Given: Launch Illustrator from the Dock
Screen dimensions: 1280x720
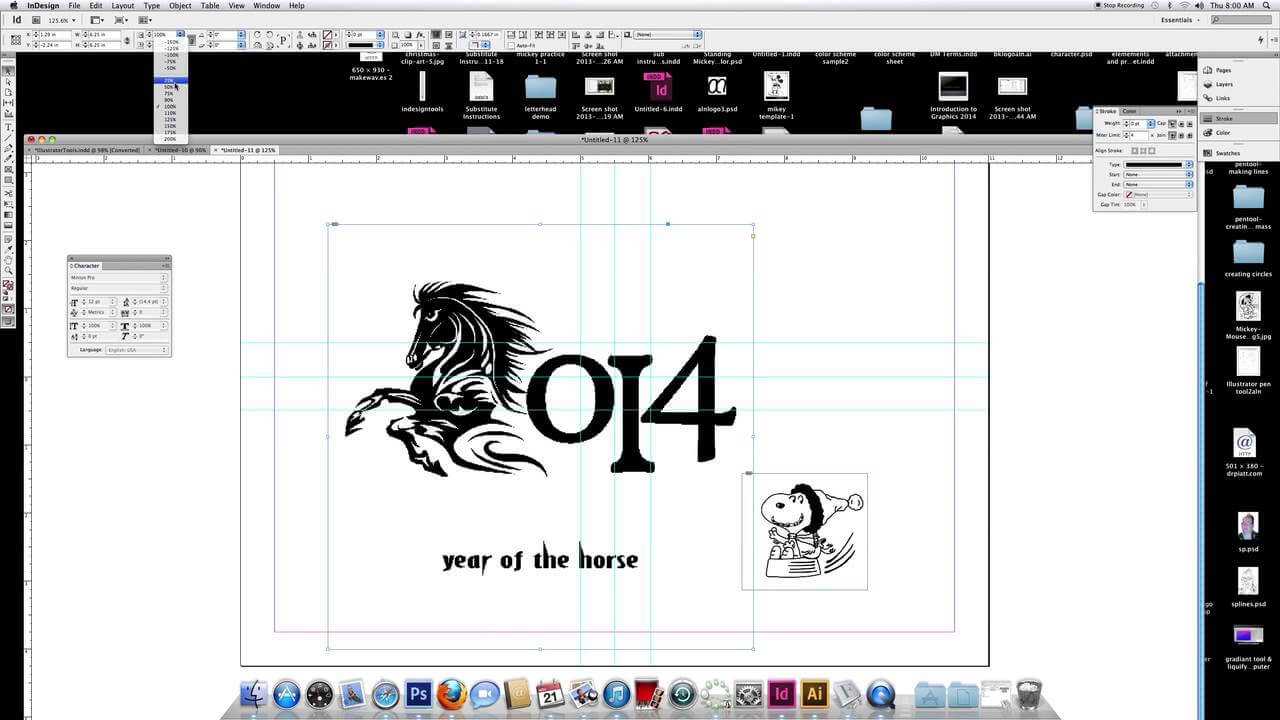Looking at the screenshot, I should tap(815, 693).
